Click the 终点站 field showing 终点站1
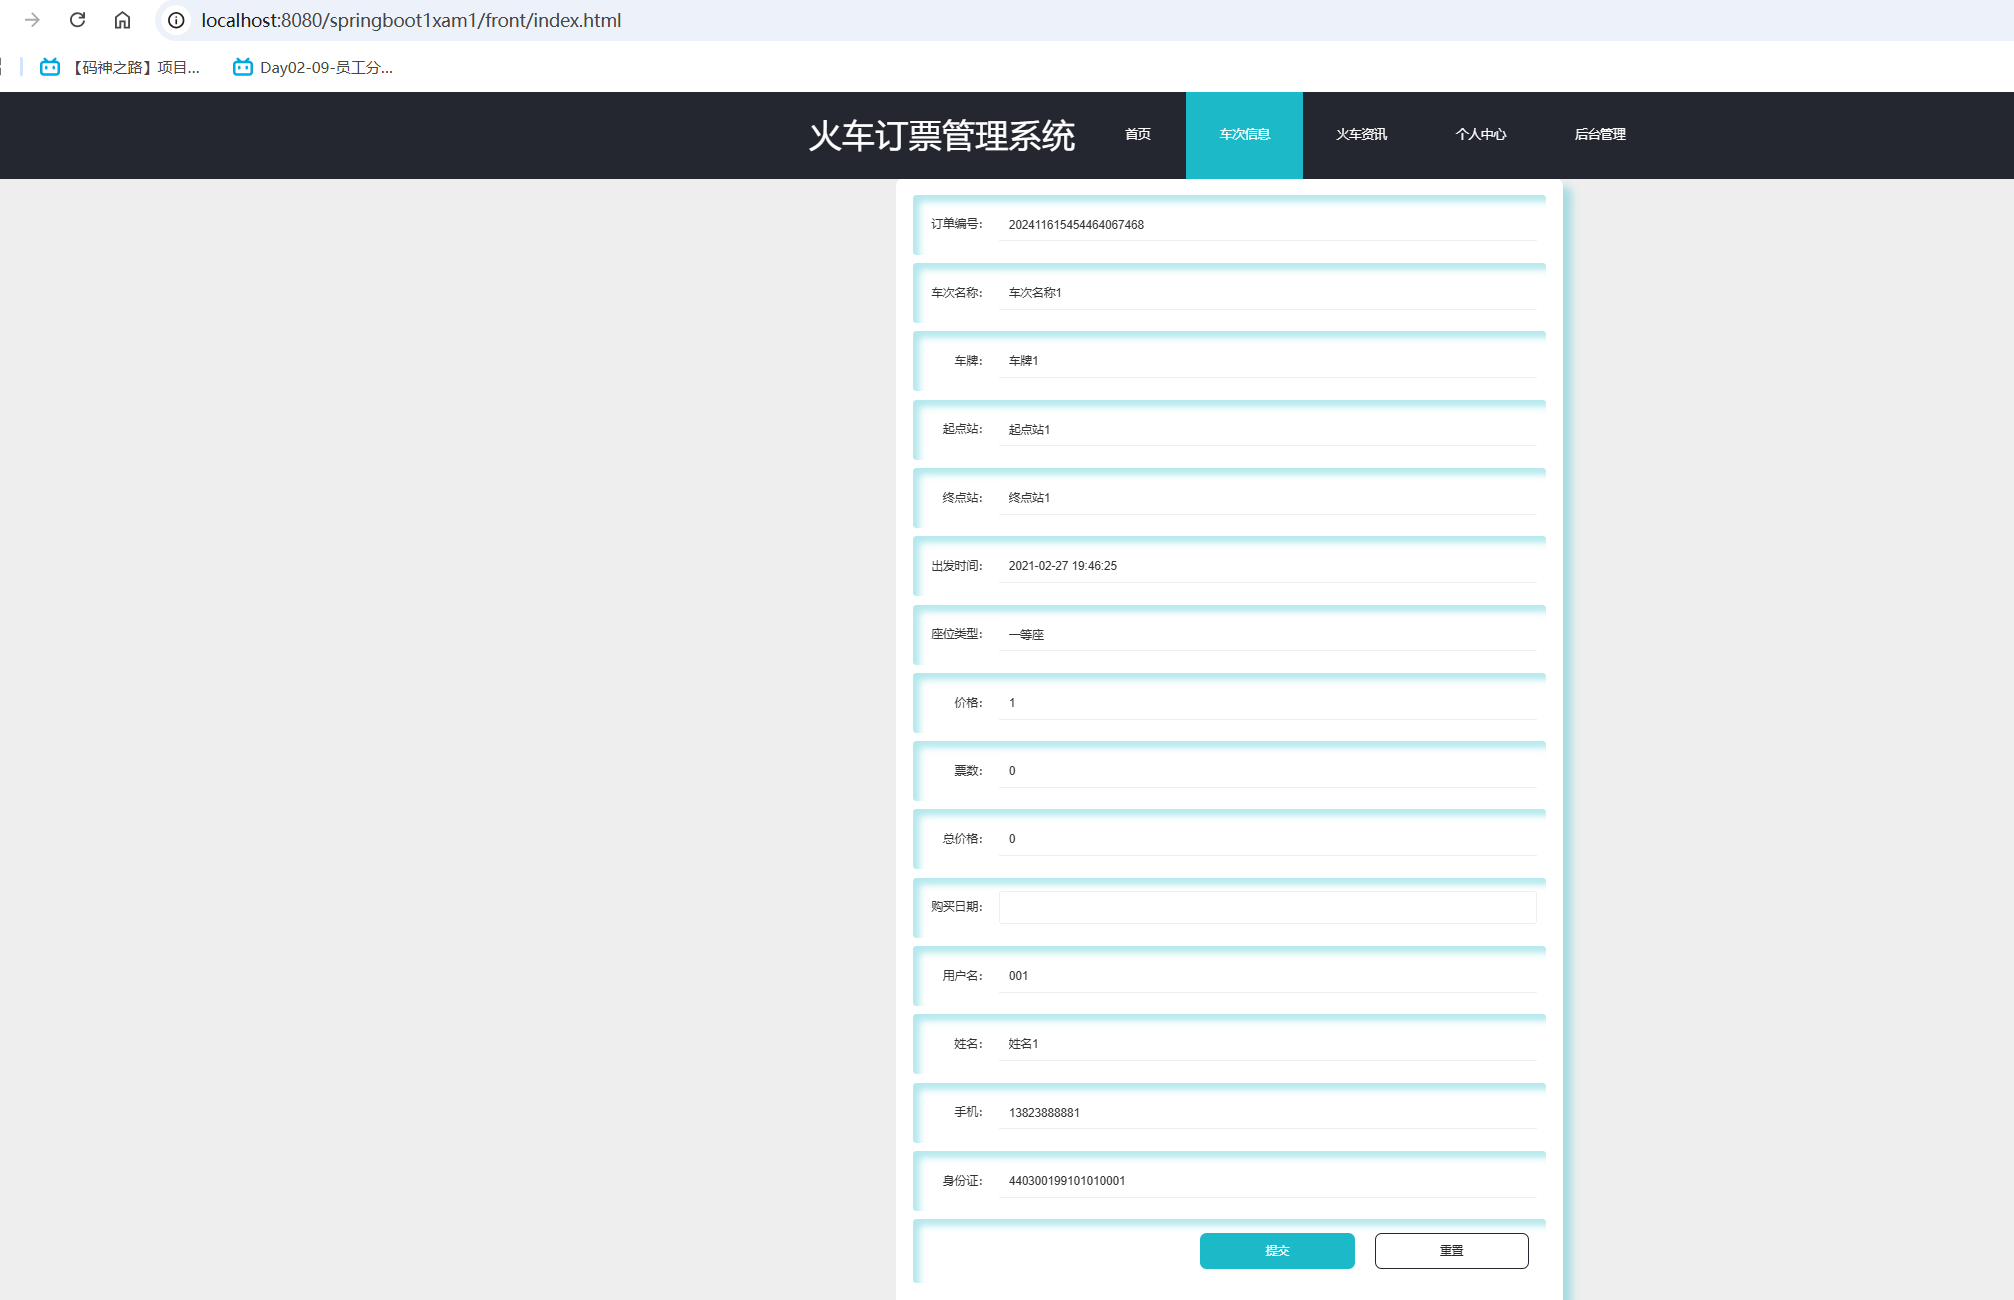Image resolution: width=2014 pixels, height=1300 pixels. tap(1267, 498)
